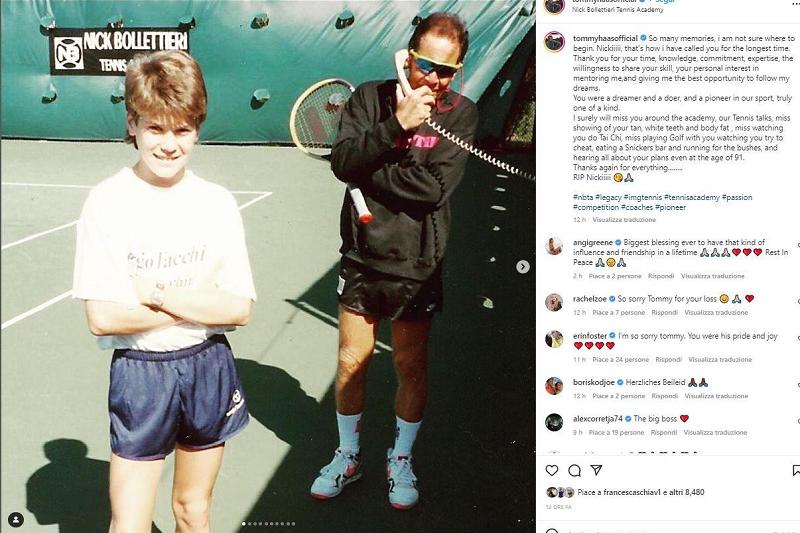Open comments via the speech bubble icon
800x533 pixels.
[574, 470]
